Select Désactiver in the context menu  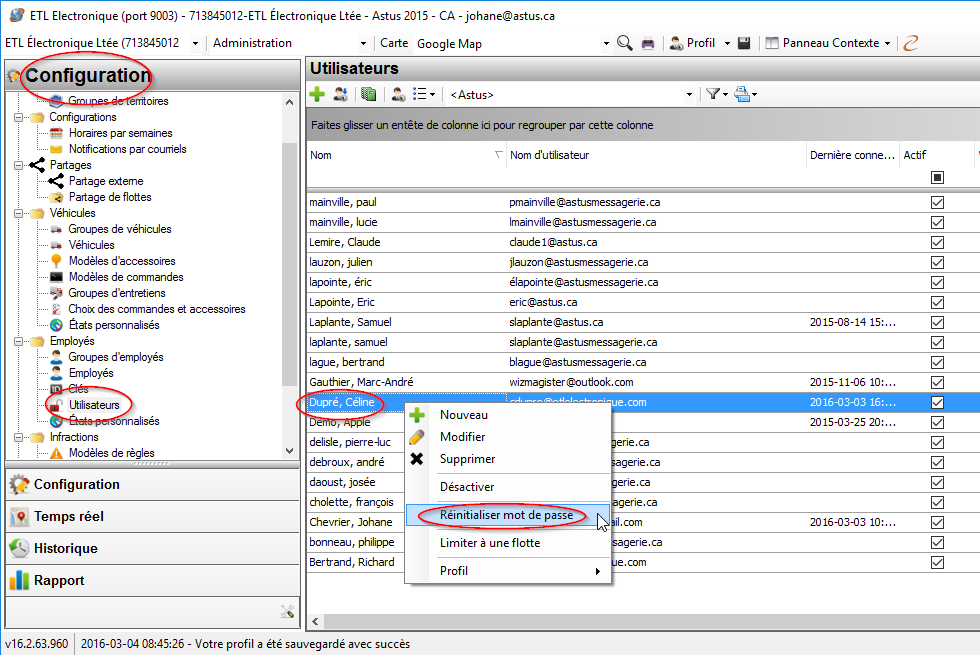click(x=467, y=487)
